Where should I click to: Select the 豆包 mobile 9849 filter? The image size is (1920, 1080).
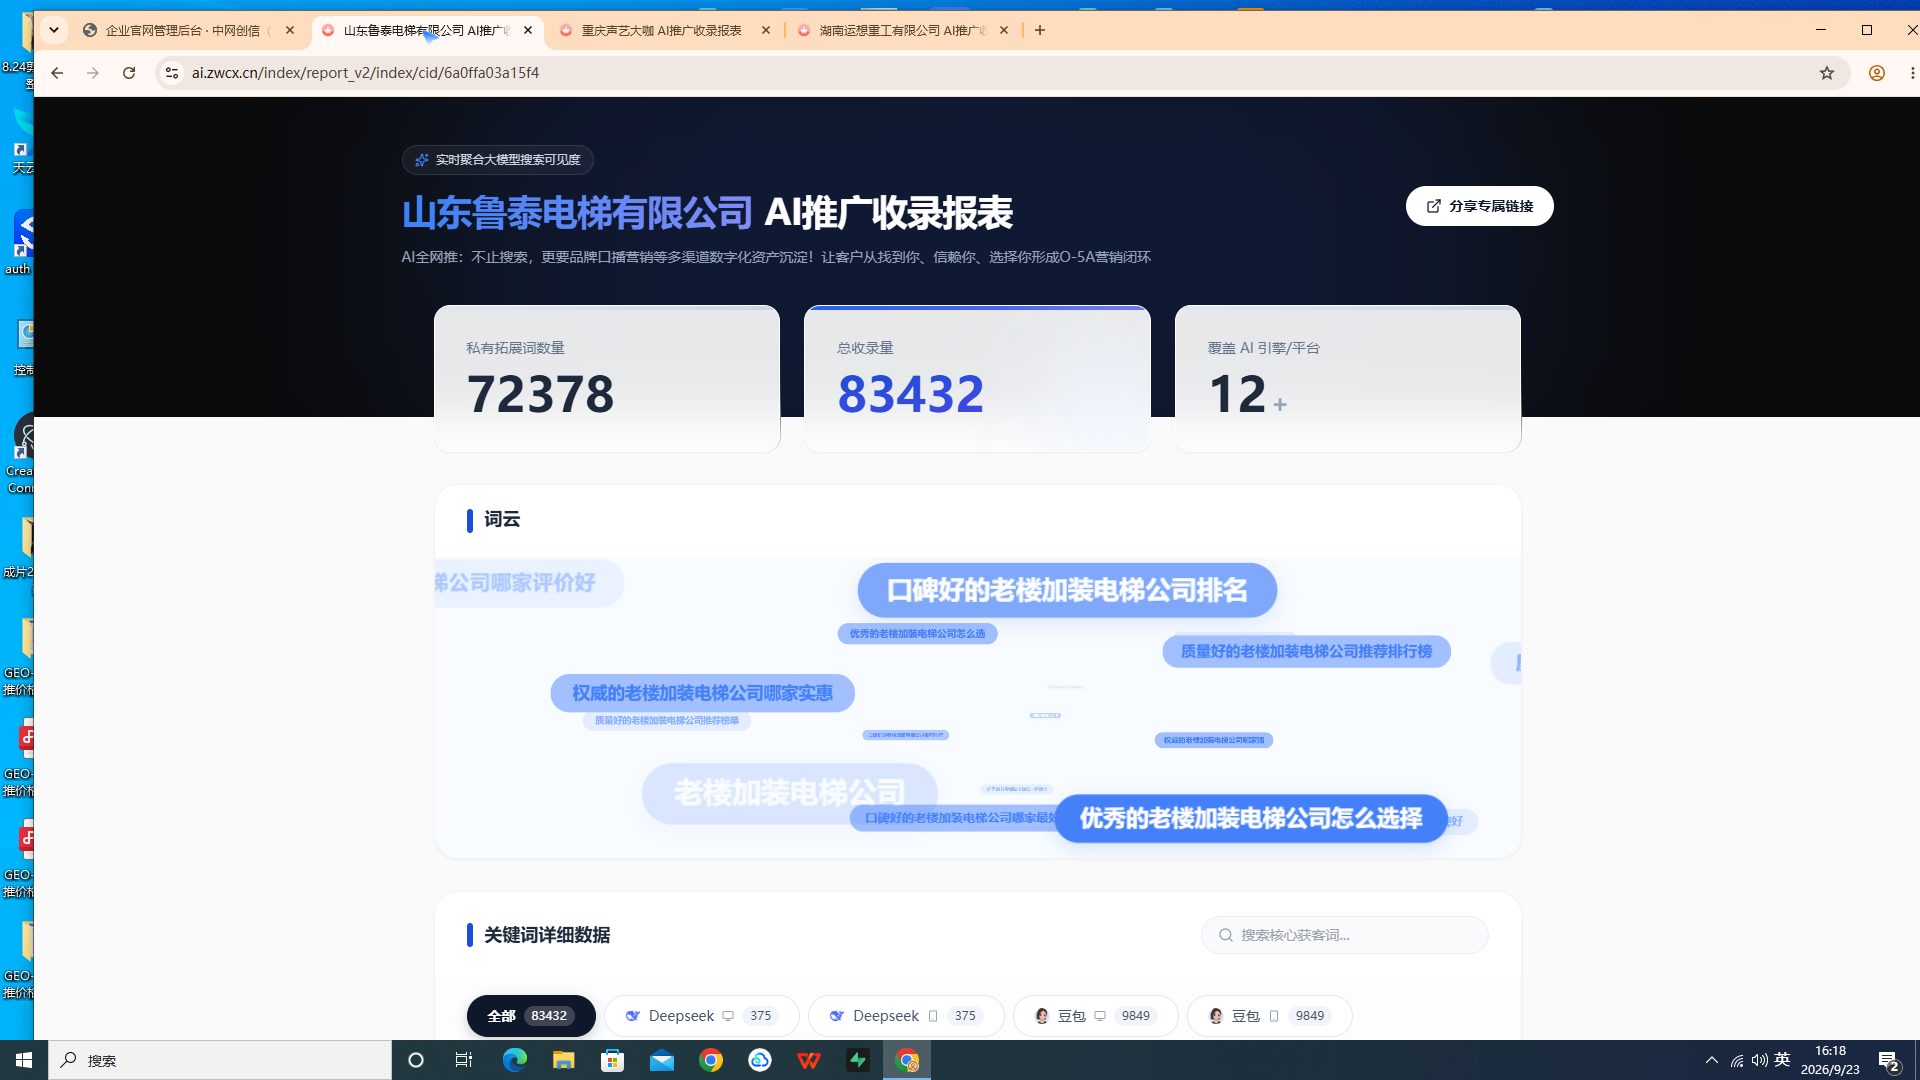(1270, 1016)
